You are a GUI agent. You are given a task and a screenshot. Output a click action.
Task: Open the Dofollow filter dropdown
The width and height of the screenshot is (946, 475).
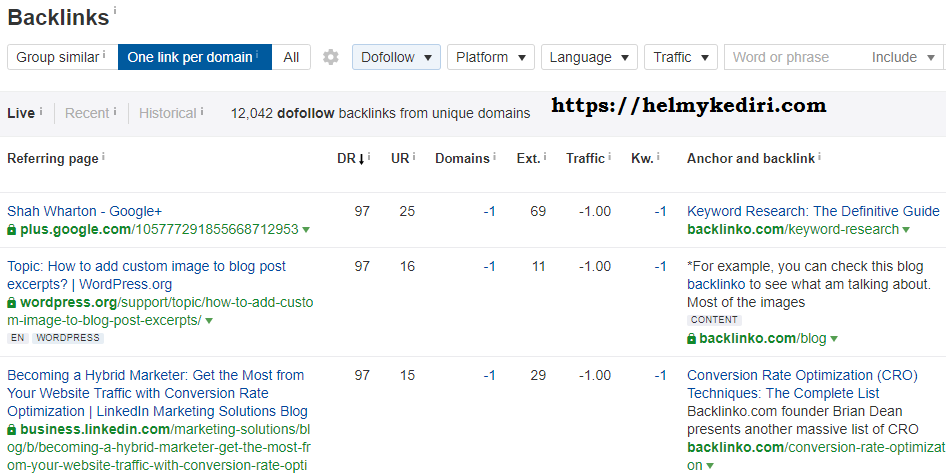click(396, 57)
